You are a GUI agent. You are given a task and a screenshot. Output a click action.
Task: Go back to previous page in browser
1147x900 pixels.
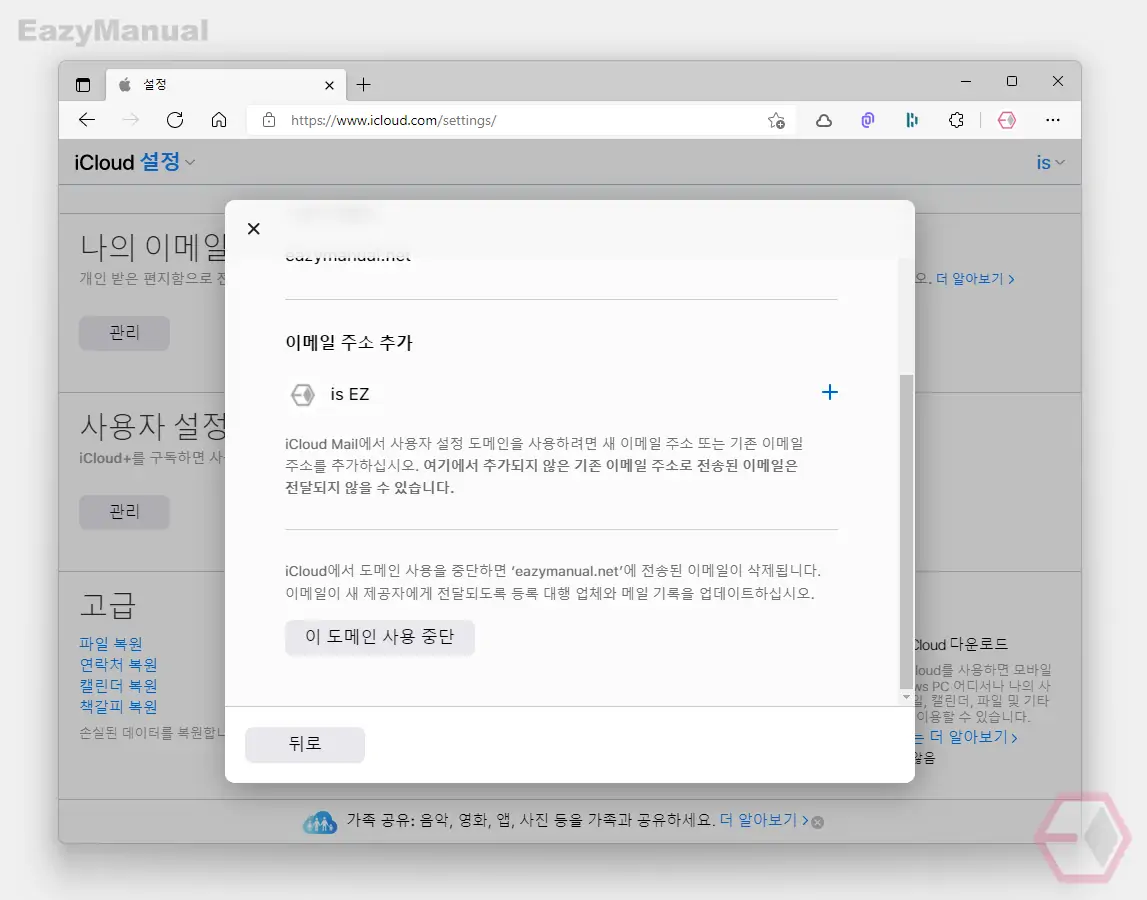tap(87, 120)
